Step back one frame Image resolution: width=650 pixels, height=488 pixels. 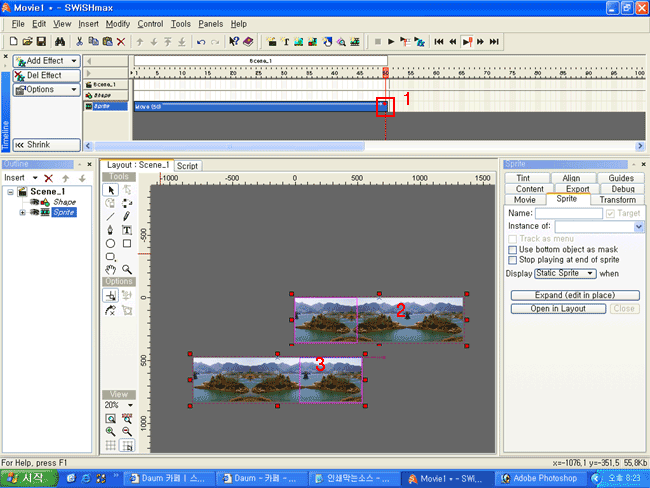tap(453, 41)
